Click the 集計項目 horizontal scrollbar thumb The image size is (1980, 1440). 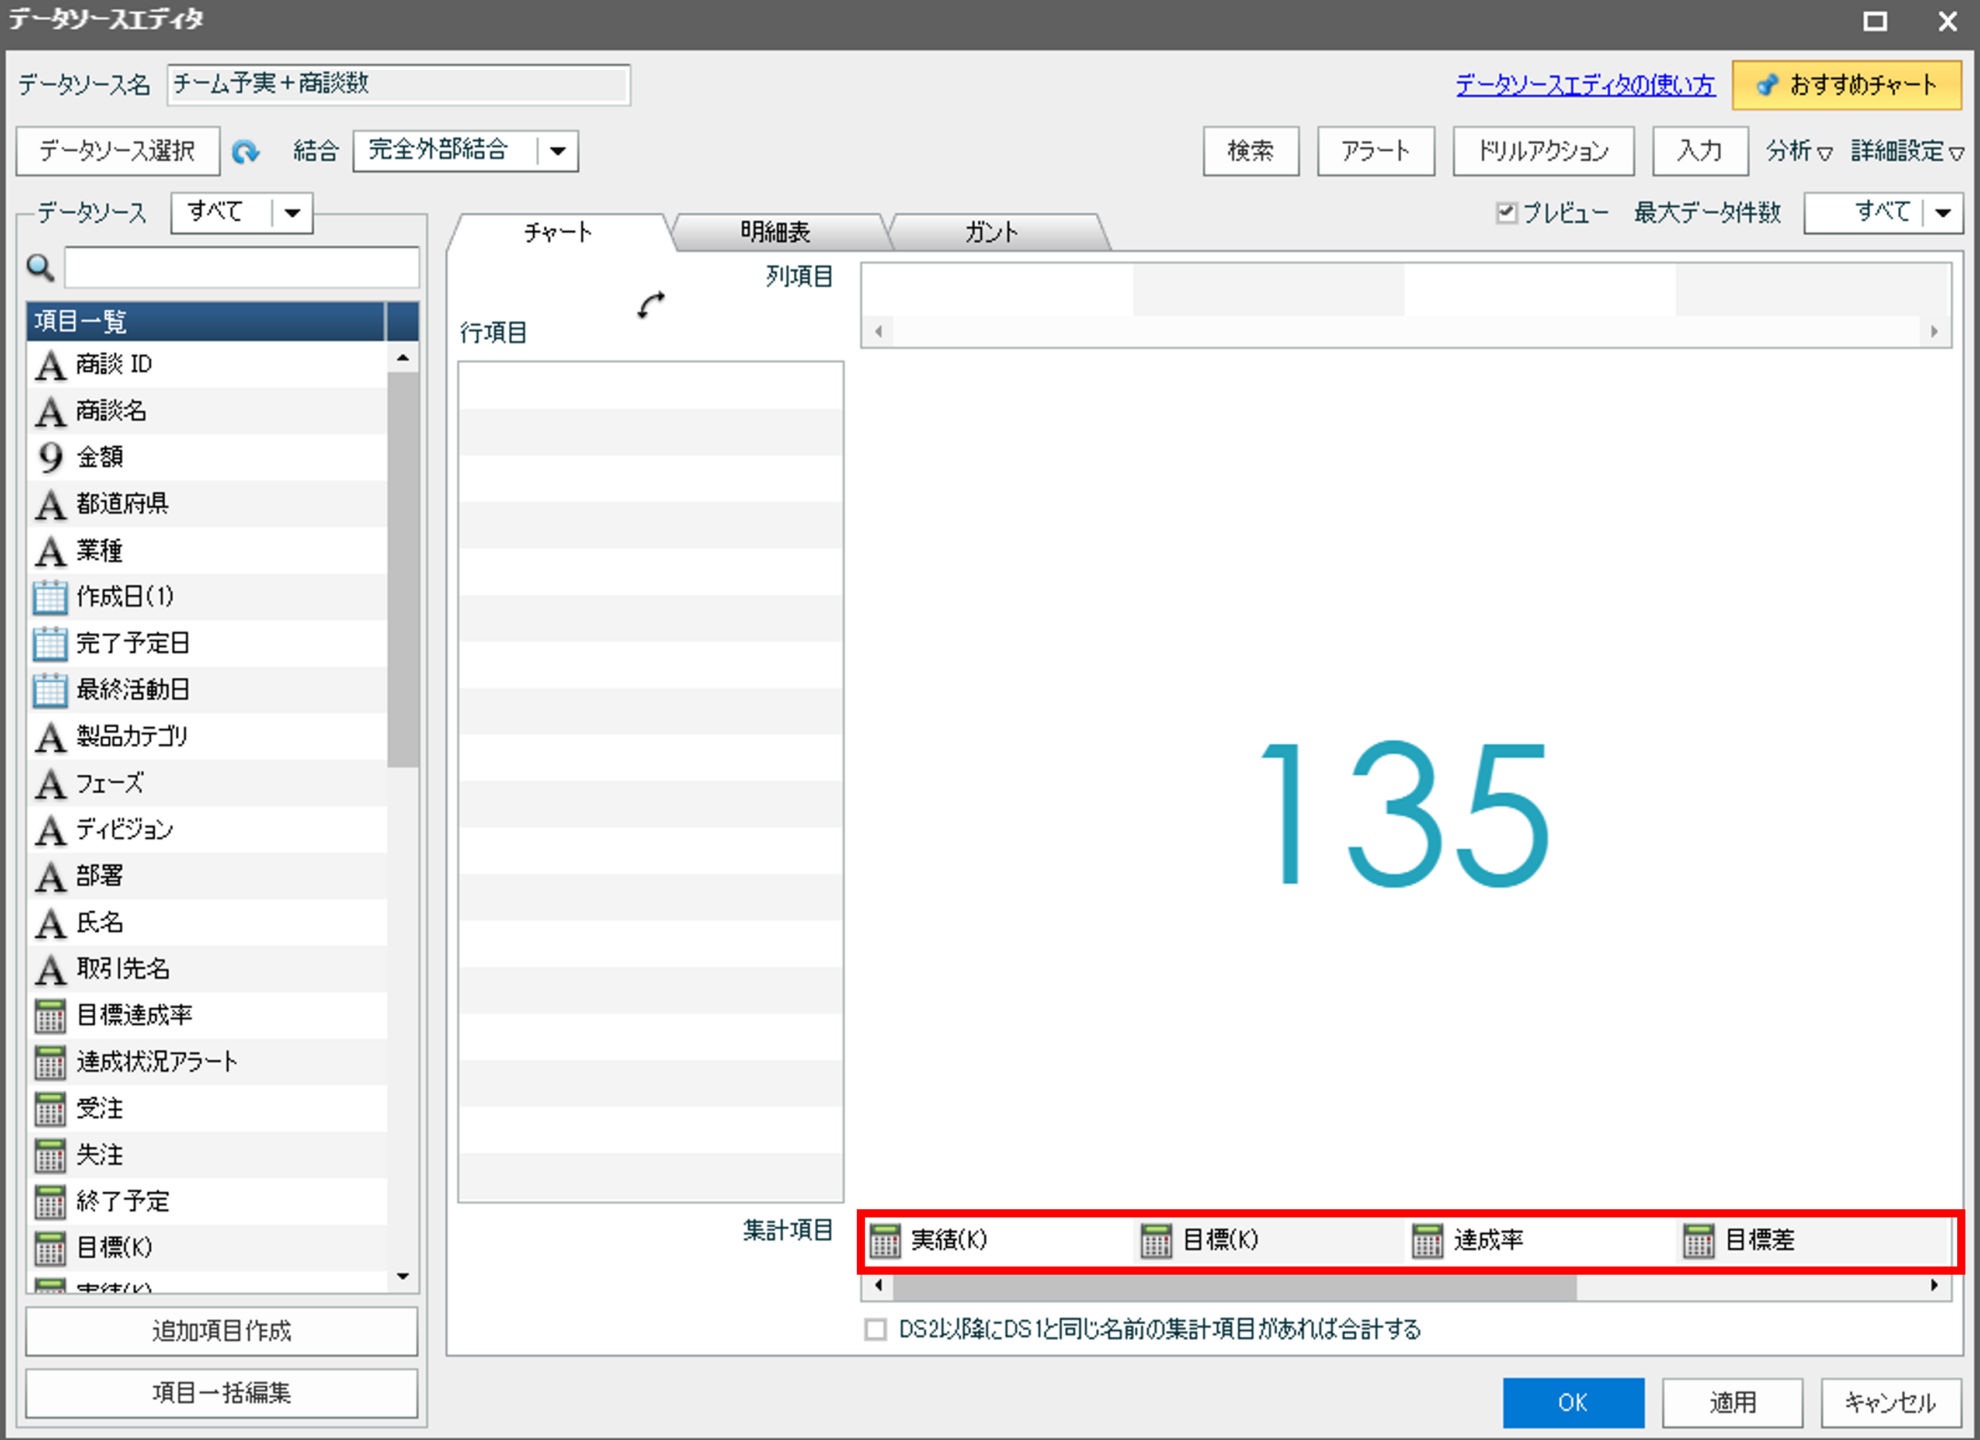click(x=1235, y=1286)
